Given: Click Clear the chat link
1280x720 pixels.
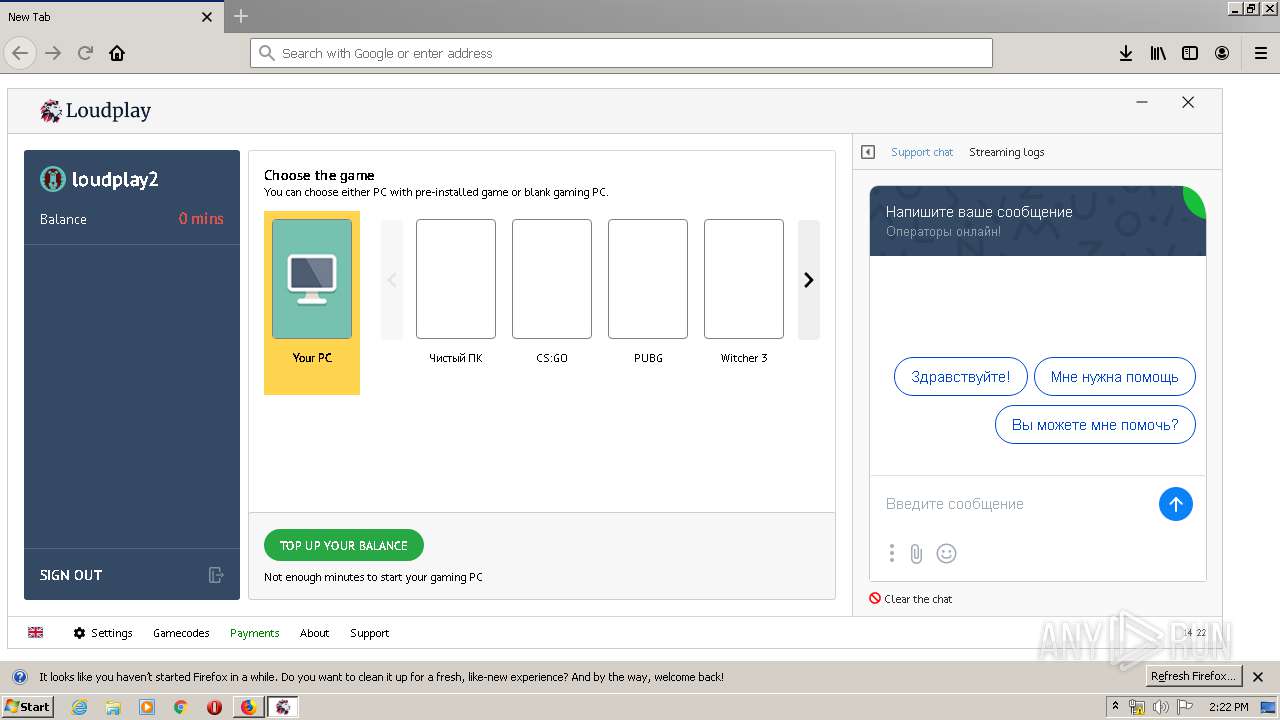Looking at the screenshot, I should pos(911,599).
